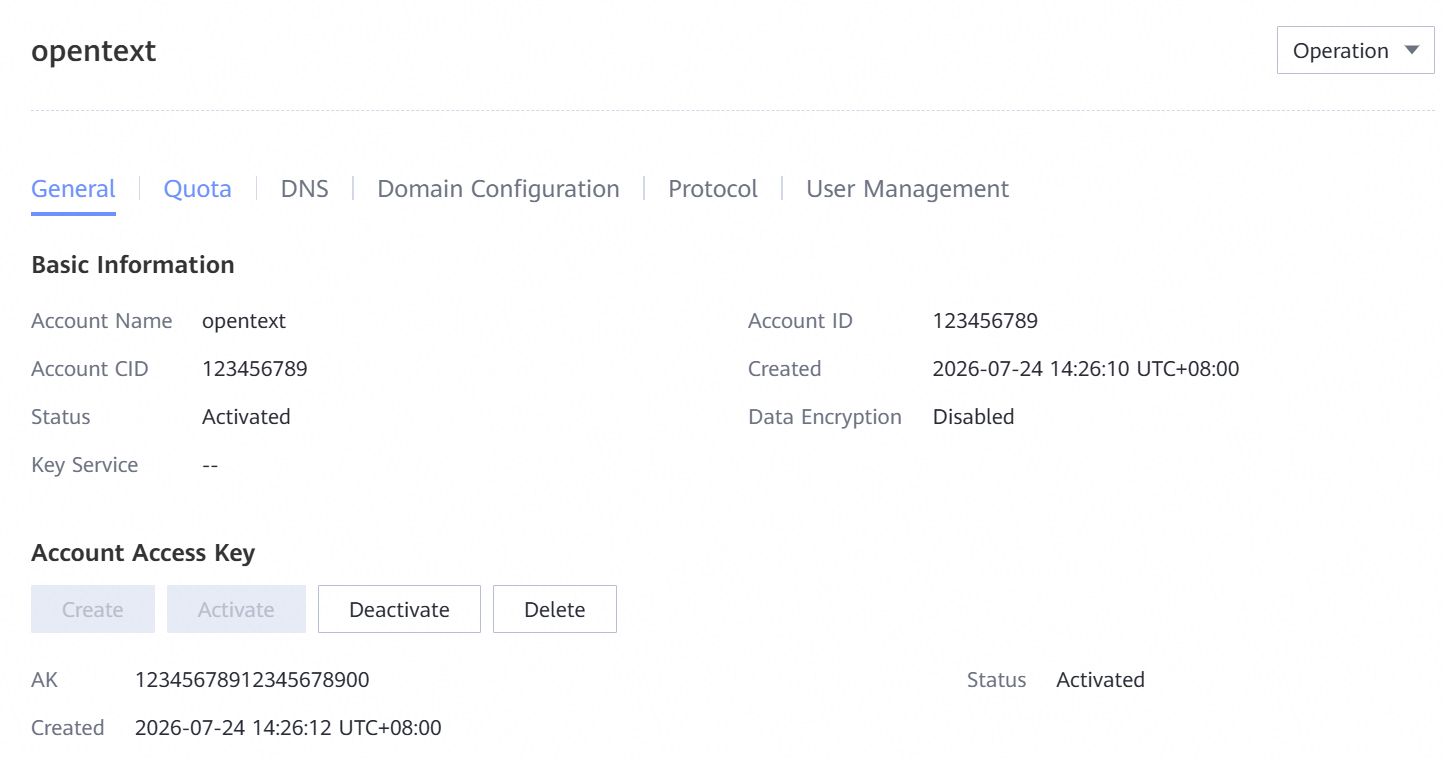The width and height of the screenshot is (1444, 759).
Task: Select the account Created timestamp 14:26:10
Action: [x=1086, y=369]
